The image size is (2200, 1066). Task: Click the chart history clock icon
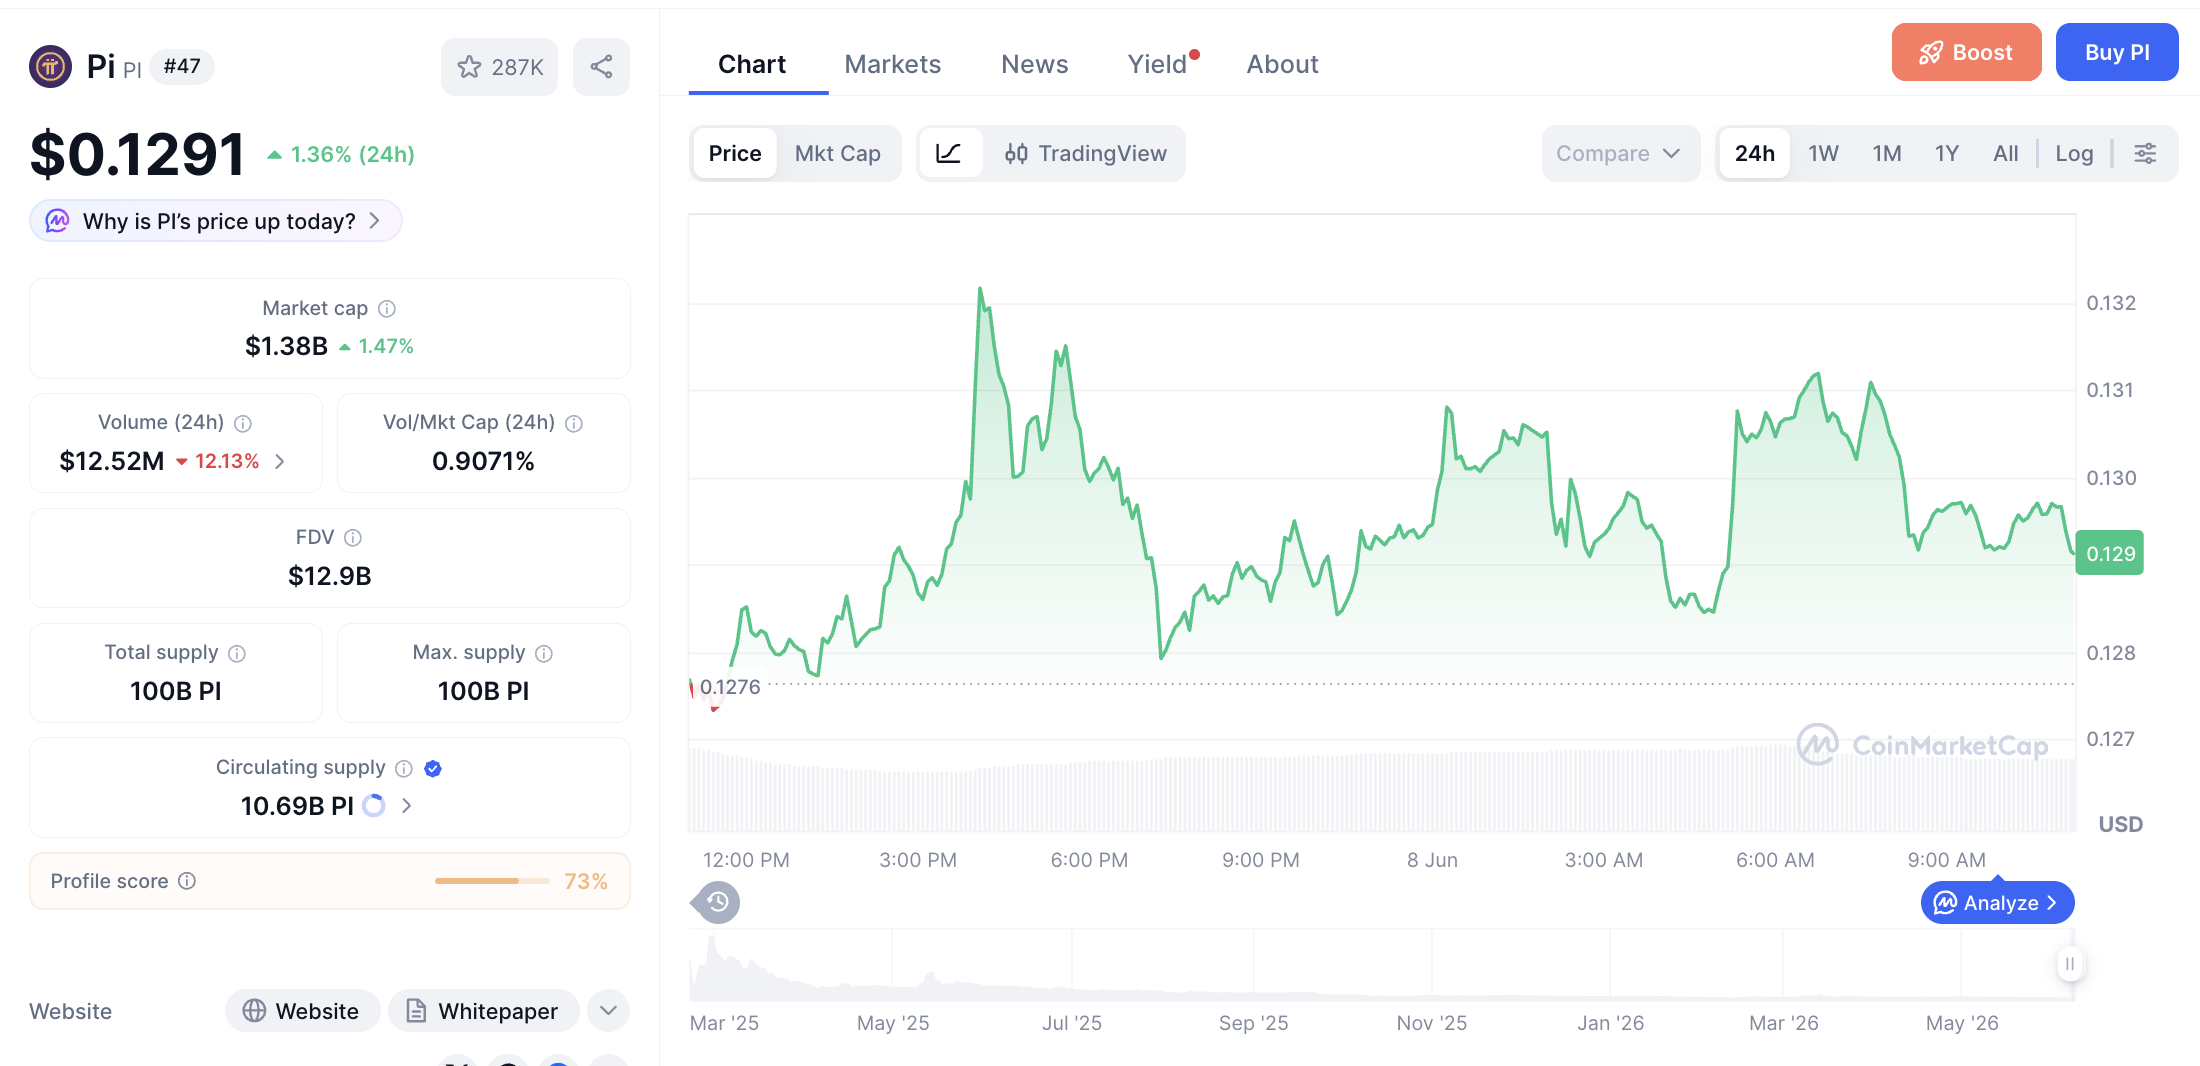click(717, 902)
